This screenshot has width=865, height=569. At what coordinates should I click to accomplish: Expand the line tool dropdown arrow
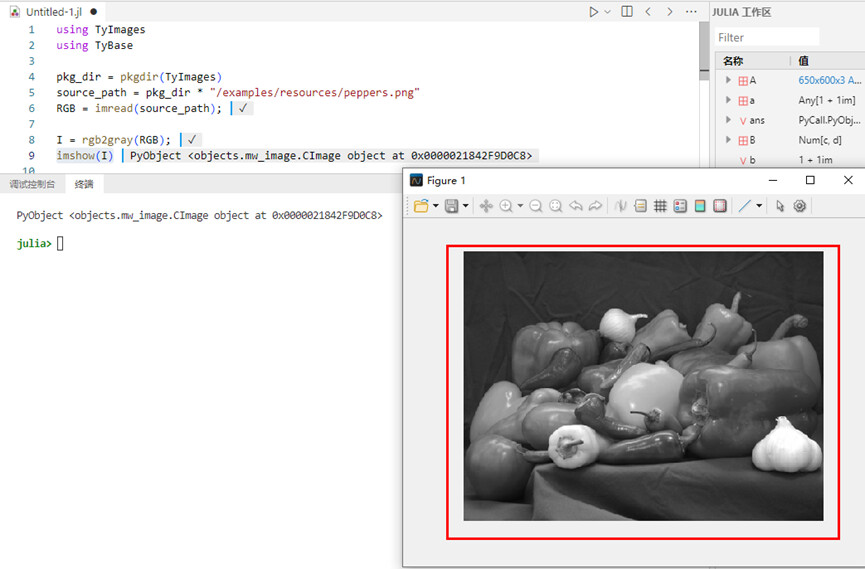click(x=759, y=206)
